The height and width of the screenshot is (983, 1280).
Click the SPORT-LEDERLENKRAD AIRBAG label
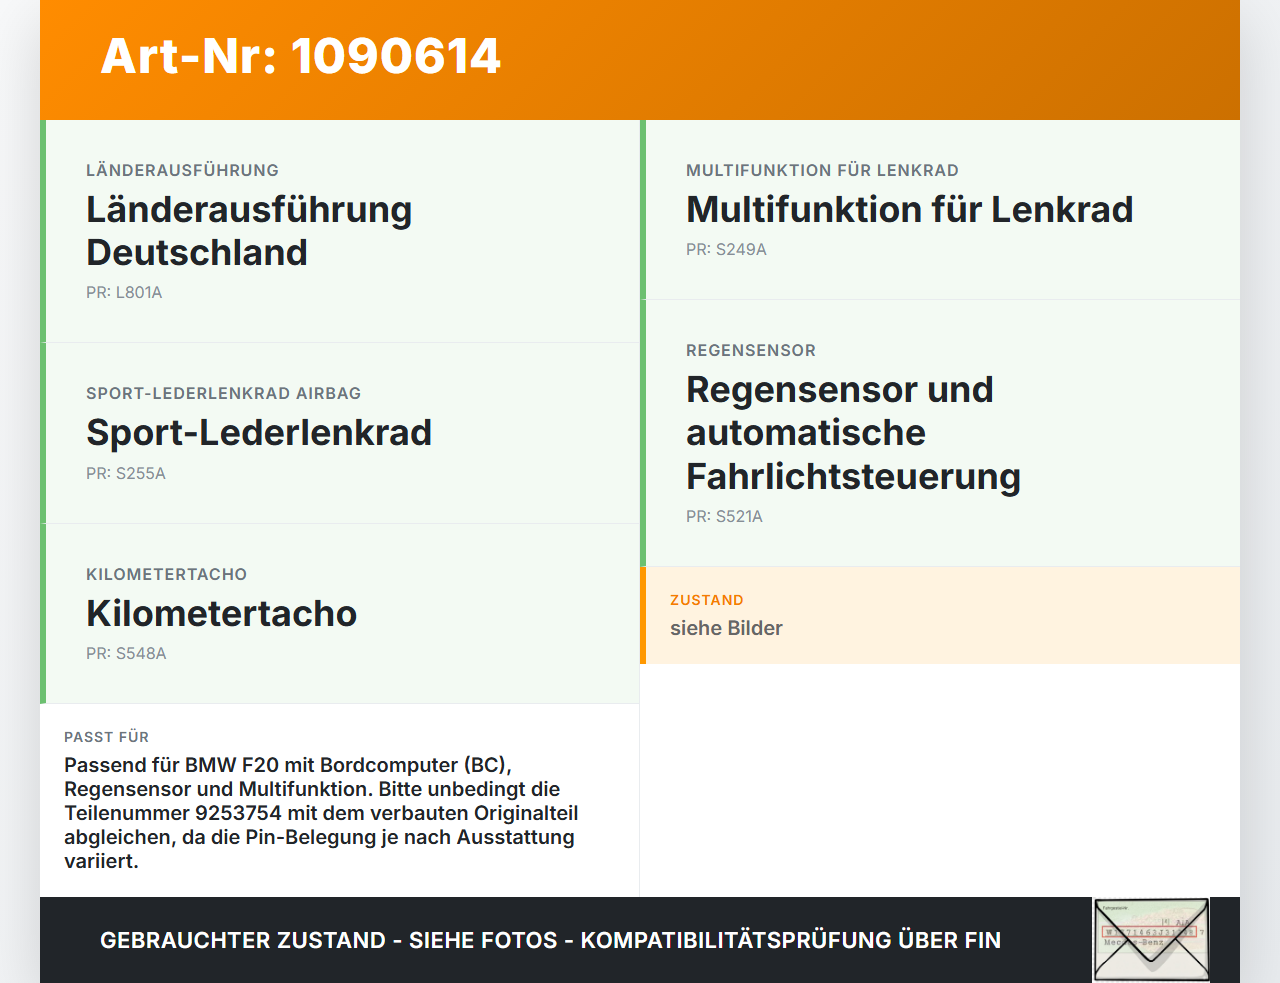tap(224, 394)
